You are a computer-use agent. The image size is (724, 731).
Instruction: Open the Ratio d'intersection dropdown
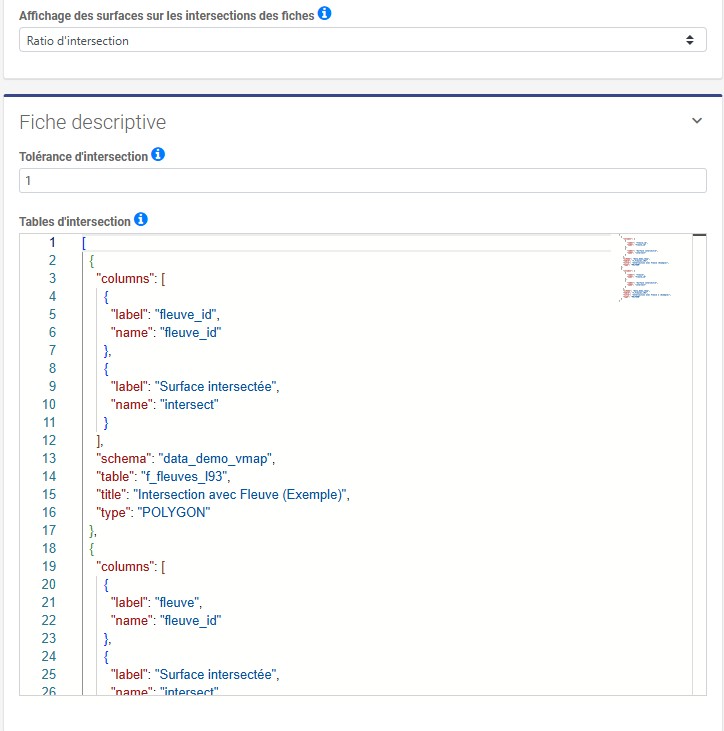coord(363,40)
